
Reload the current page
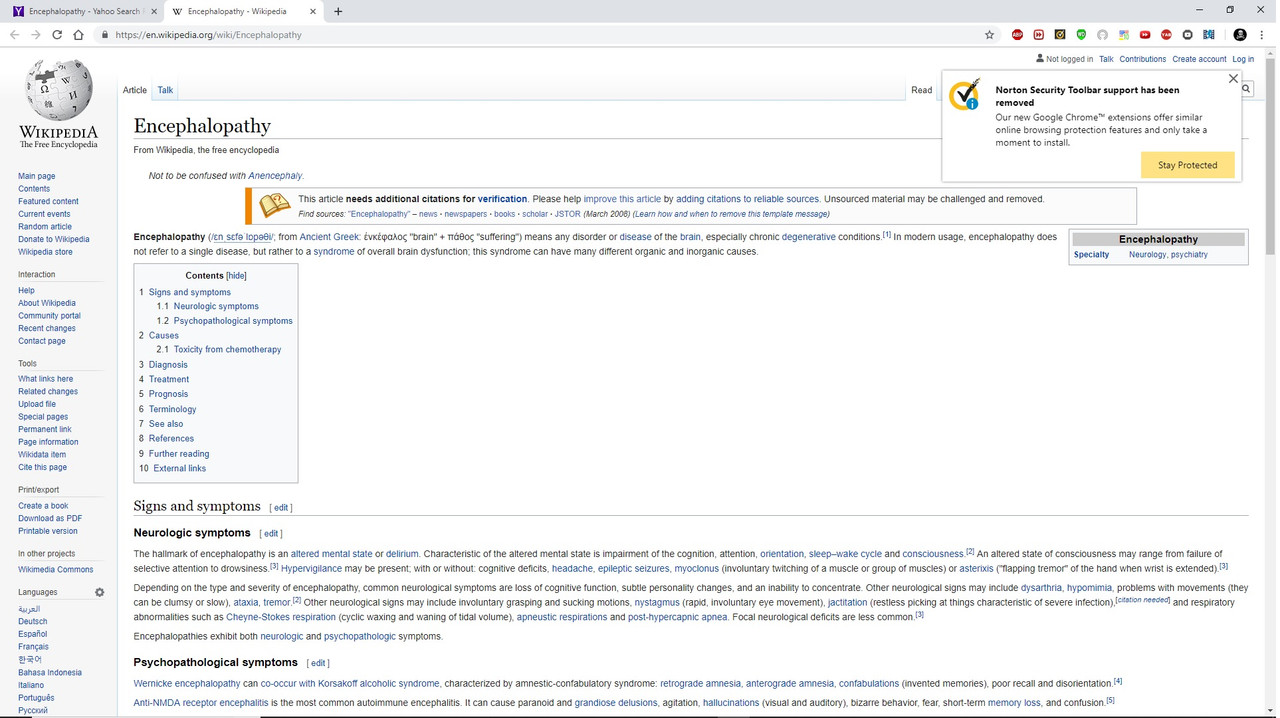[57, 35]
